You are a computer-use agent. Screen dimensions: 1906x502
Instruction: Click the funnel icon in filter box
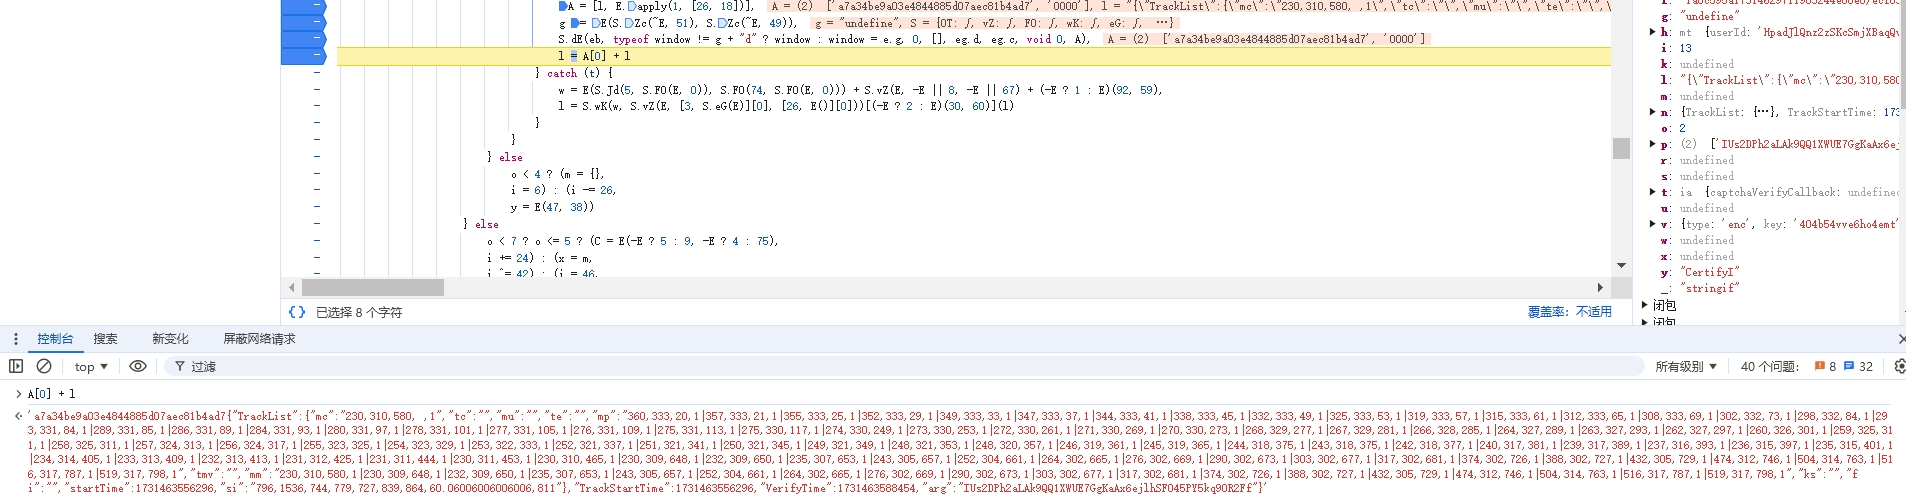click(180, 367)
